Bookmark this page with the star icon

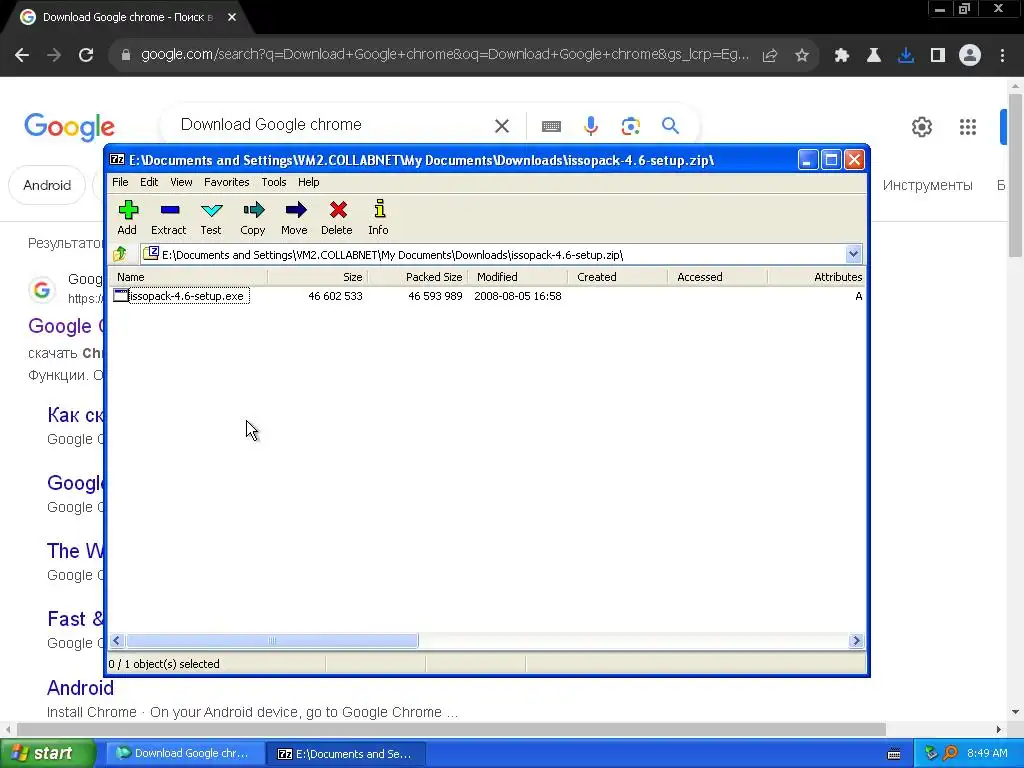(x=802, y=56)
